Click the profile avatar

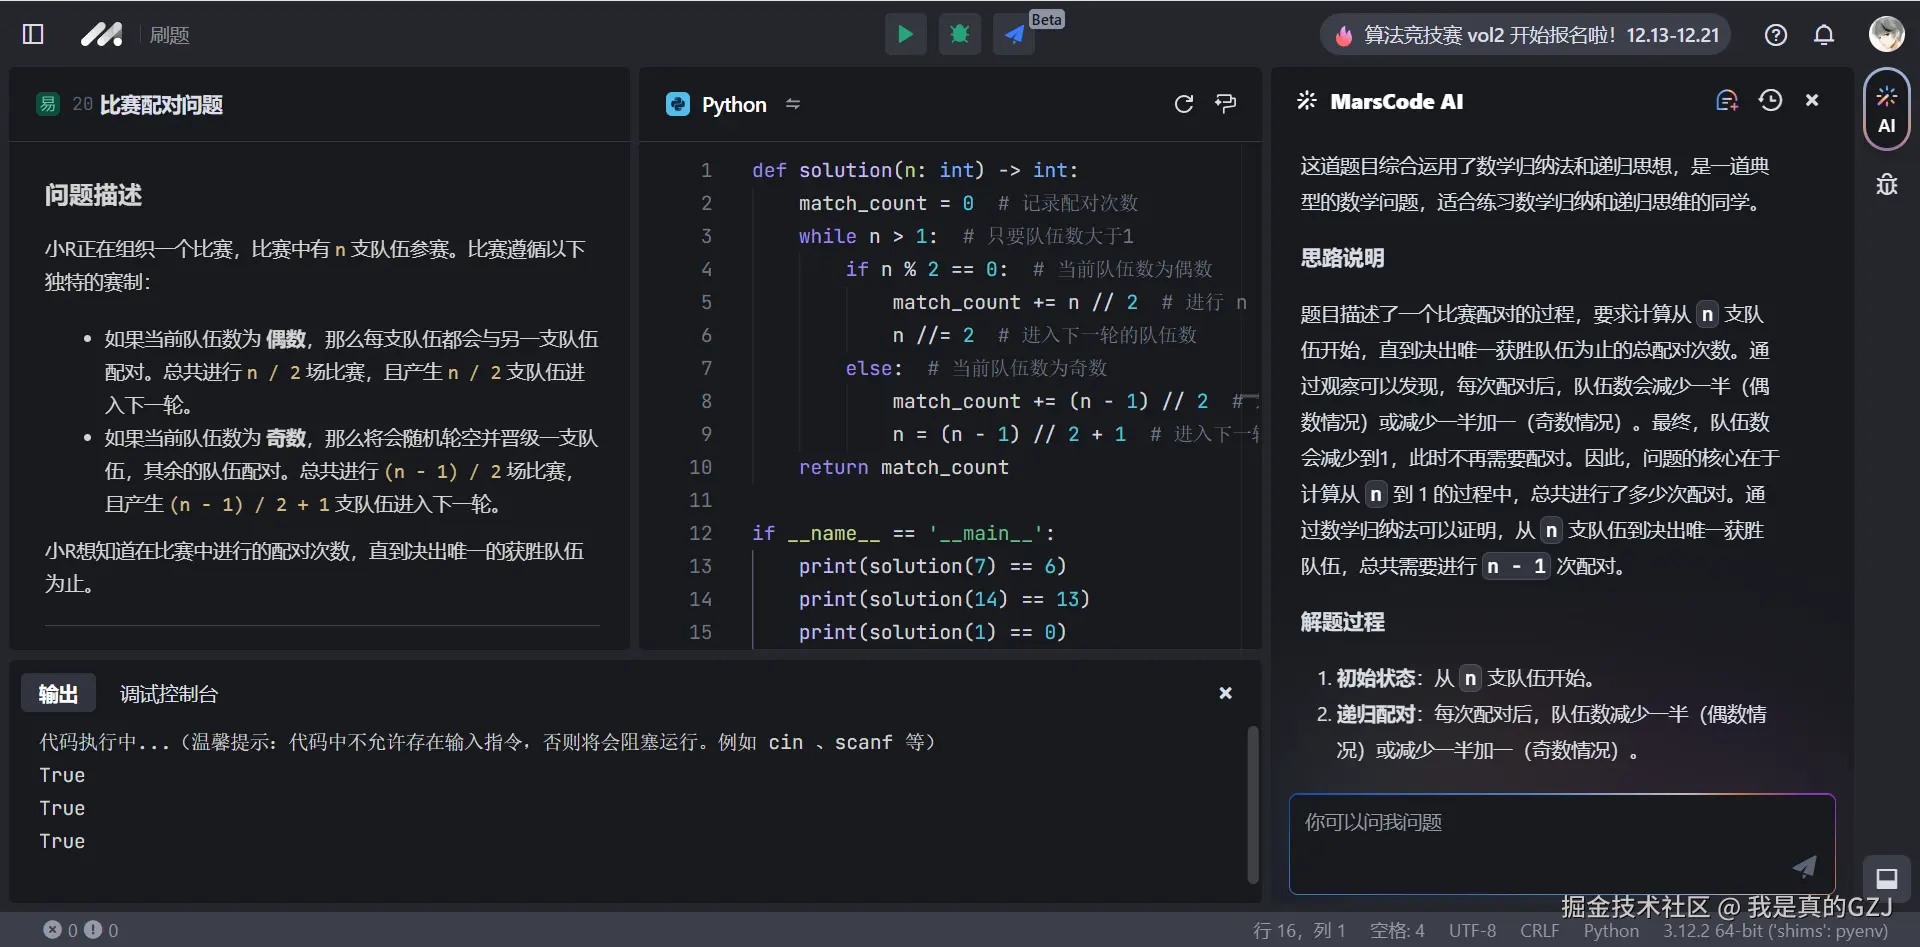pos(1887,33)
